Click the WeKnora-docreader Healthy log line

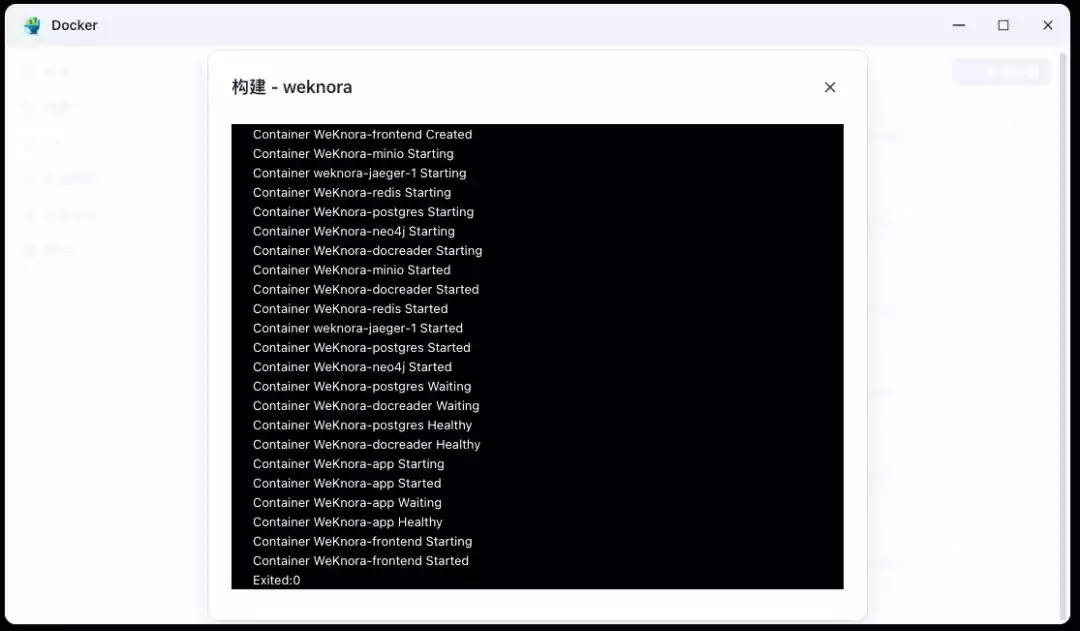(x=366, y=444)
